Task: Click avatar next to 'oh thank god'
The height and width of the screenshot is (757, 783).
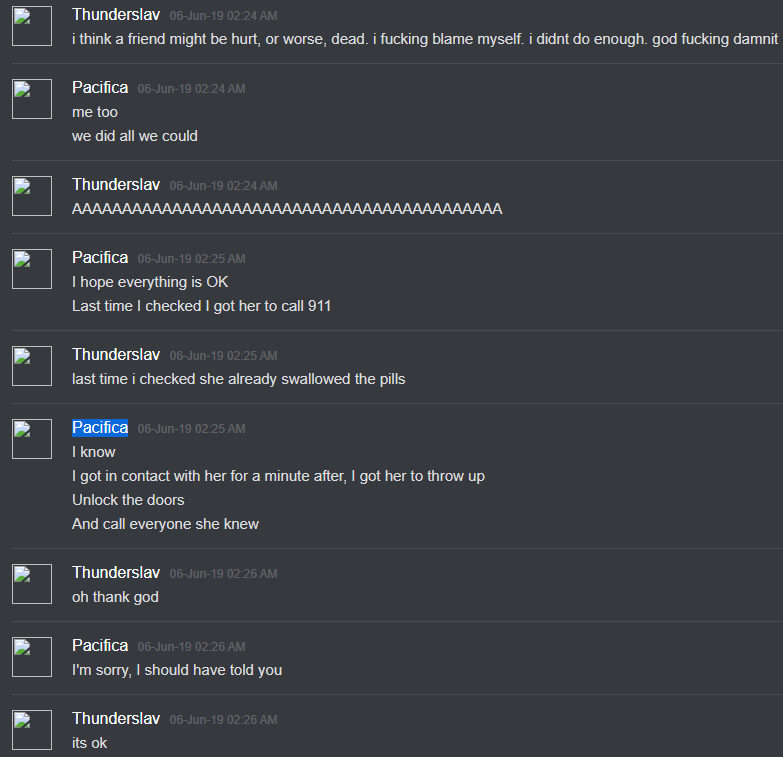Action: (x=32, y=584)
